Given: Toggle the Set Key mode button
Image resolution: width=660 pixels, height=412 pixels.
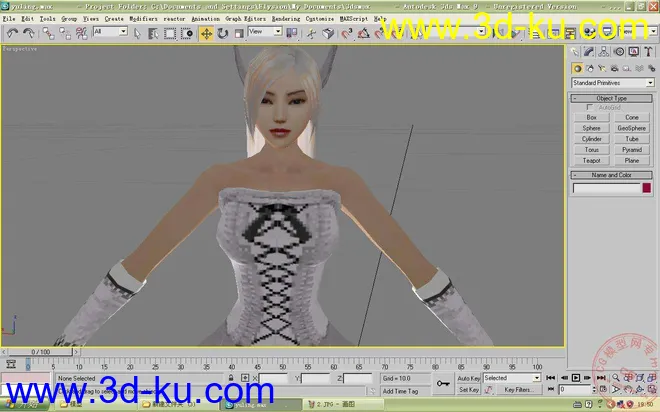Looking at the screenshot, I should click(x=469, y=389).
